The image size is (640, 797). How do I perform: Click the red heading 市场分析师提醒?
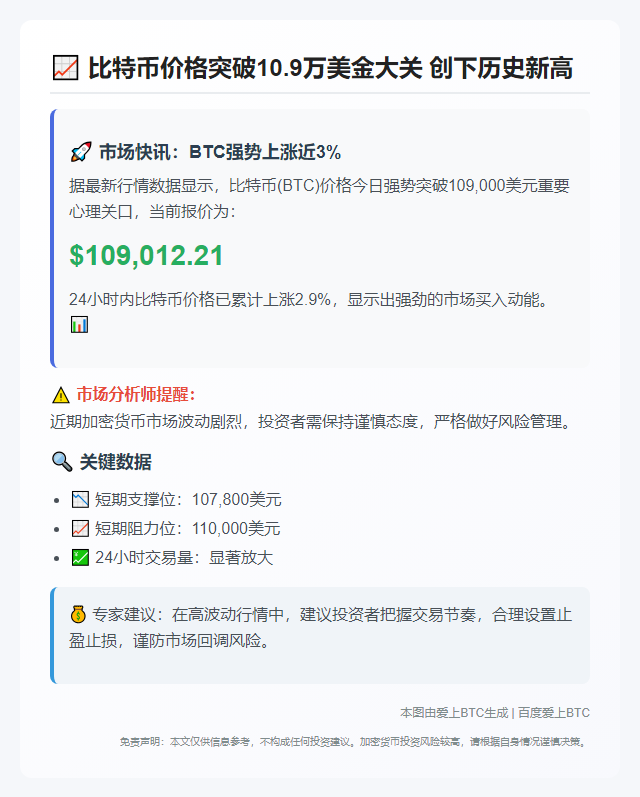click(136, 394)
